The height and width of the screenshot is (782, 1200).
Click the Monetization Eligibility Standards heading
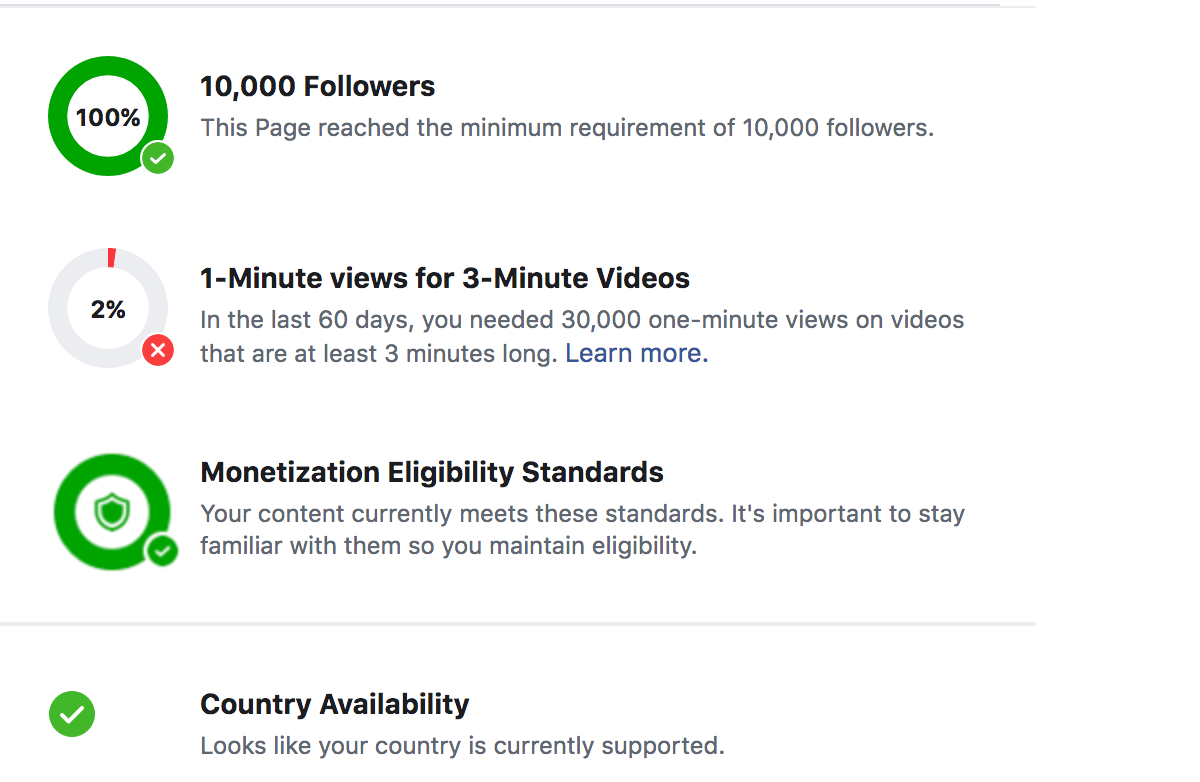[x=432, y=472]
